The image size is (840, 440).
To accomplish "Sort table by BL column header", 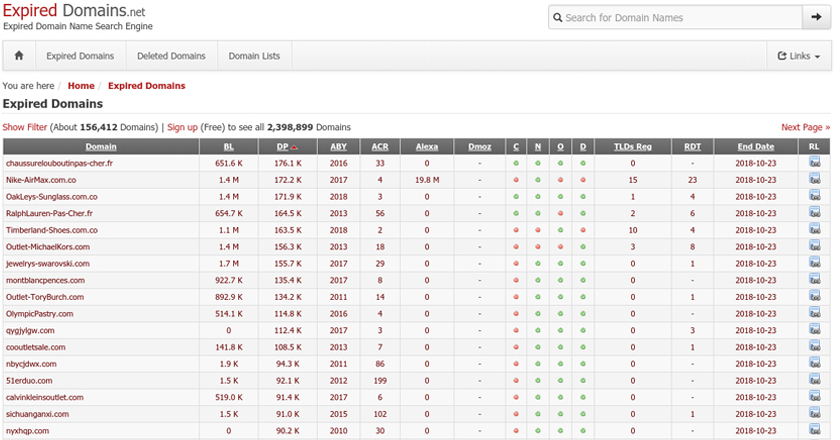I will pos(229,146).
